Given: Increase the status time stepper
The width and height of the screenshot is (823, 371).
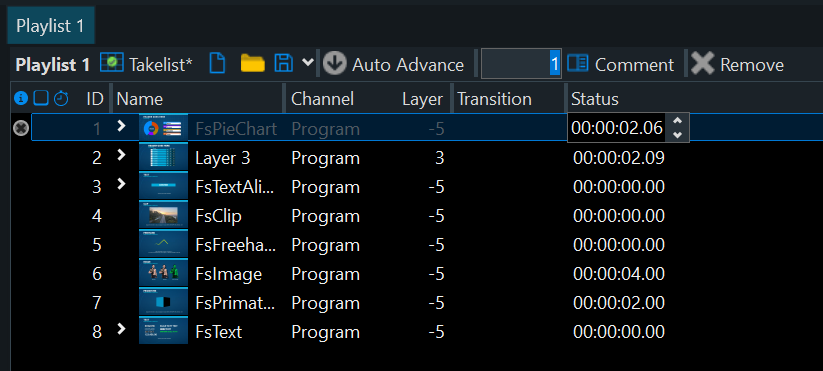Looking at the screenshot, I should [x=677, y=121].
